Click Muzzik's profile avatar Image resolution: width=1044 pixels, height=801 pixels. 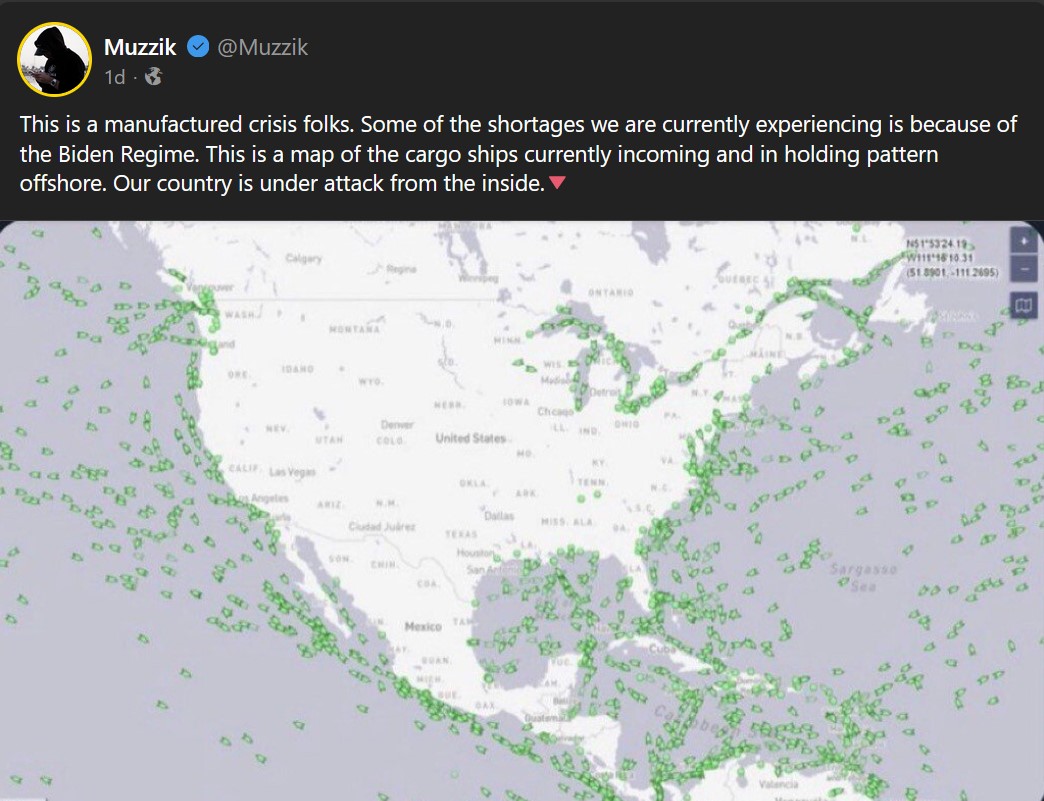coord(54,60)
